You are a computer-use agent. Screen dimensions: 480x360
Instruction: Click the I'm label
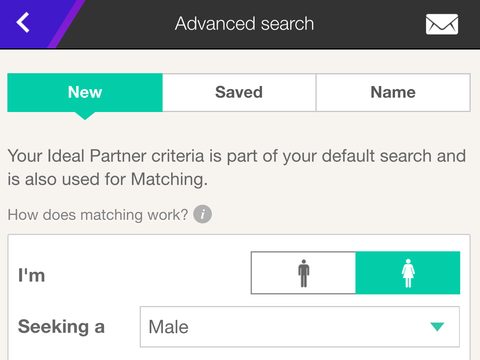(x=31, y=275)
